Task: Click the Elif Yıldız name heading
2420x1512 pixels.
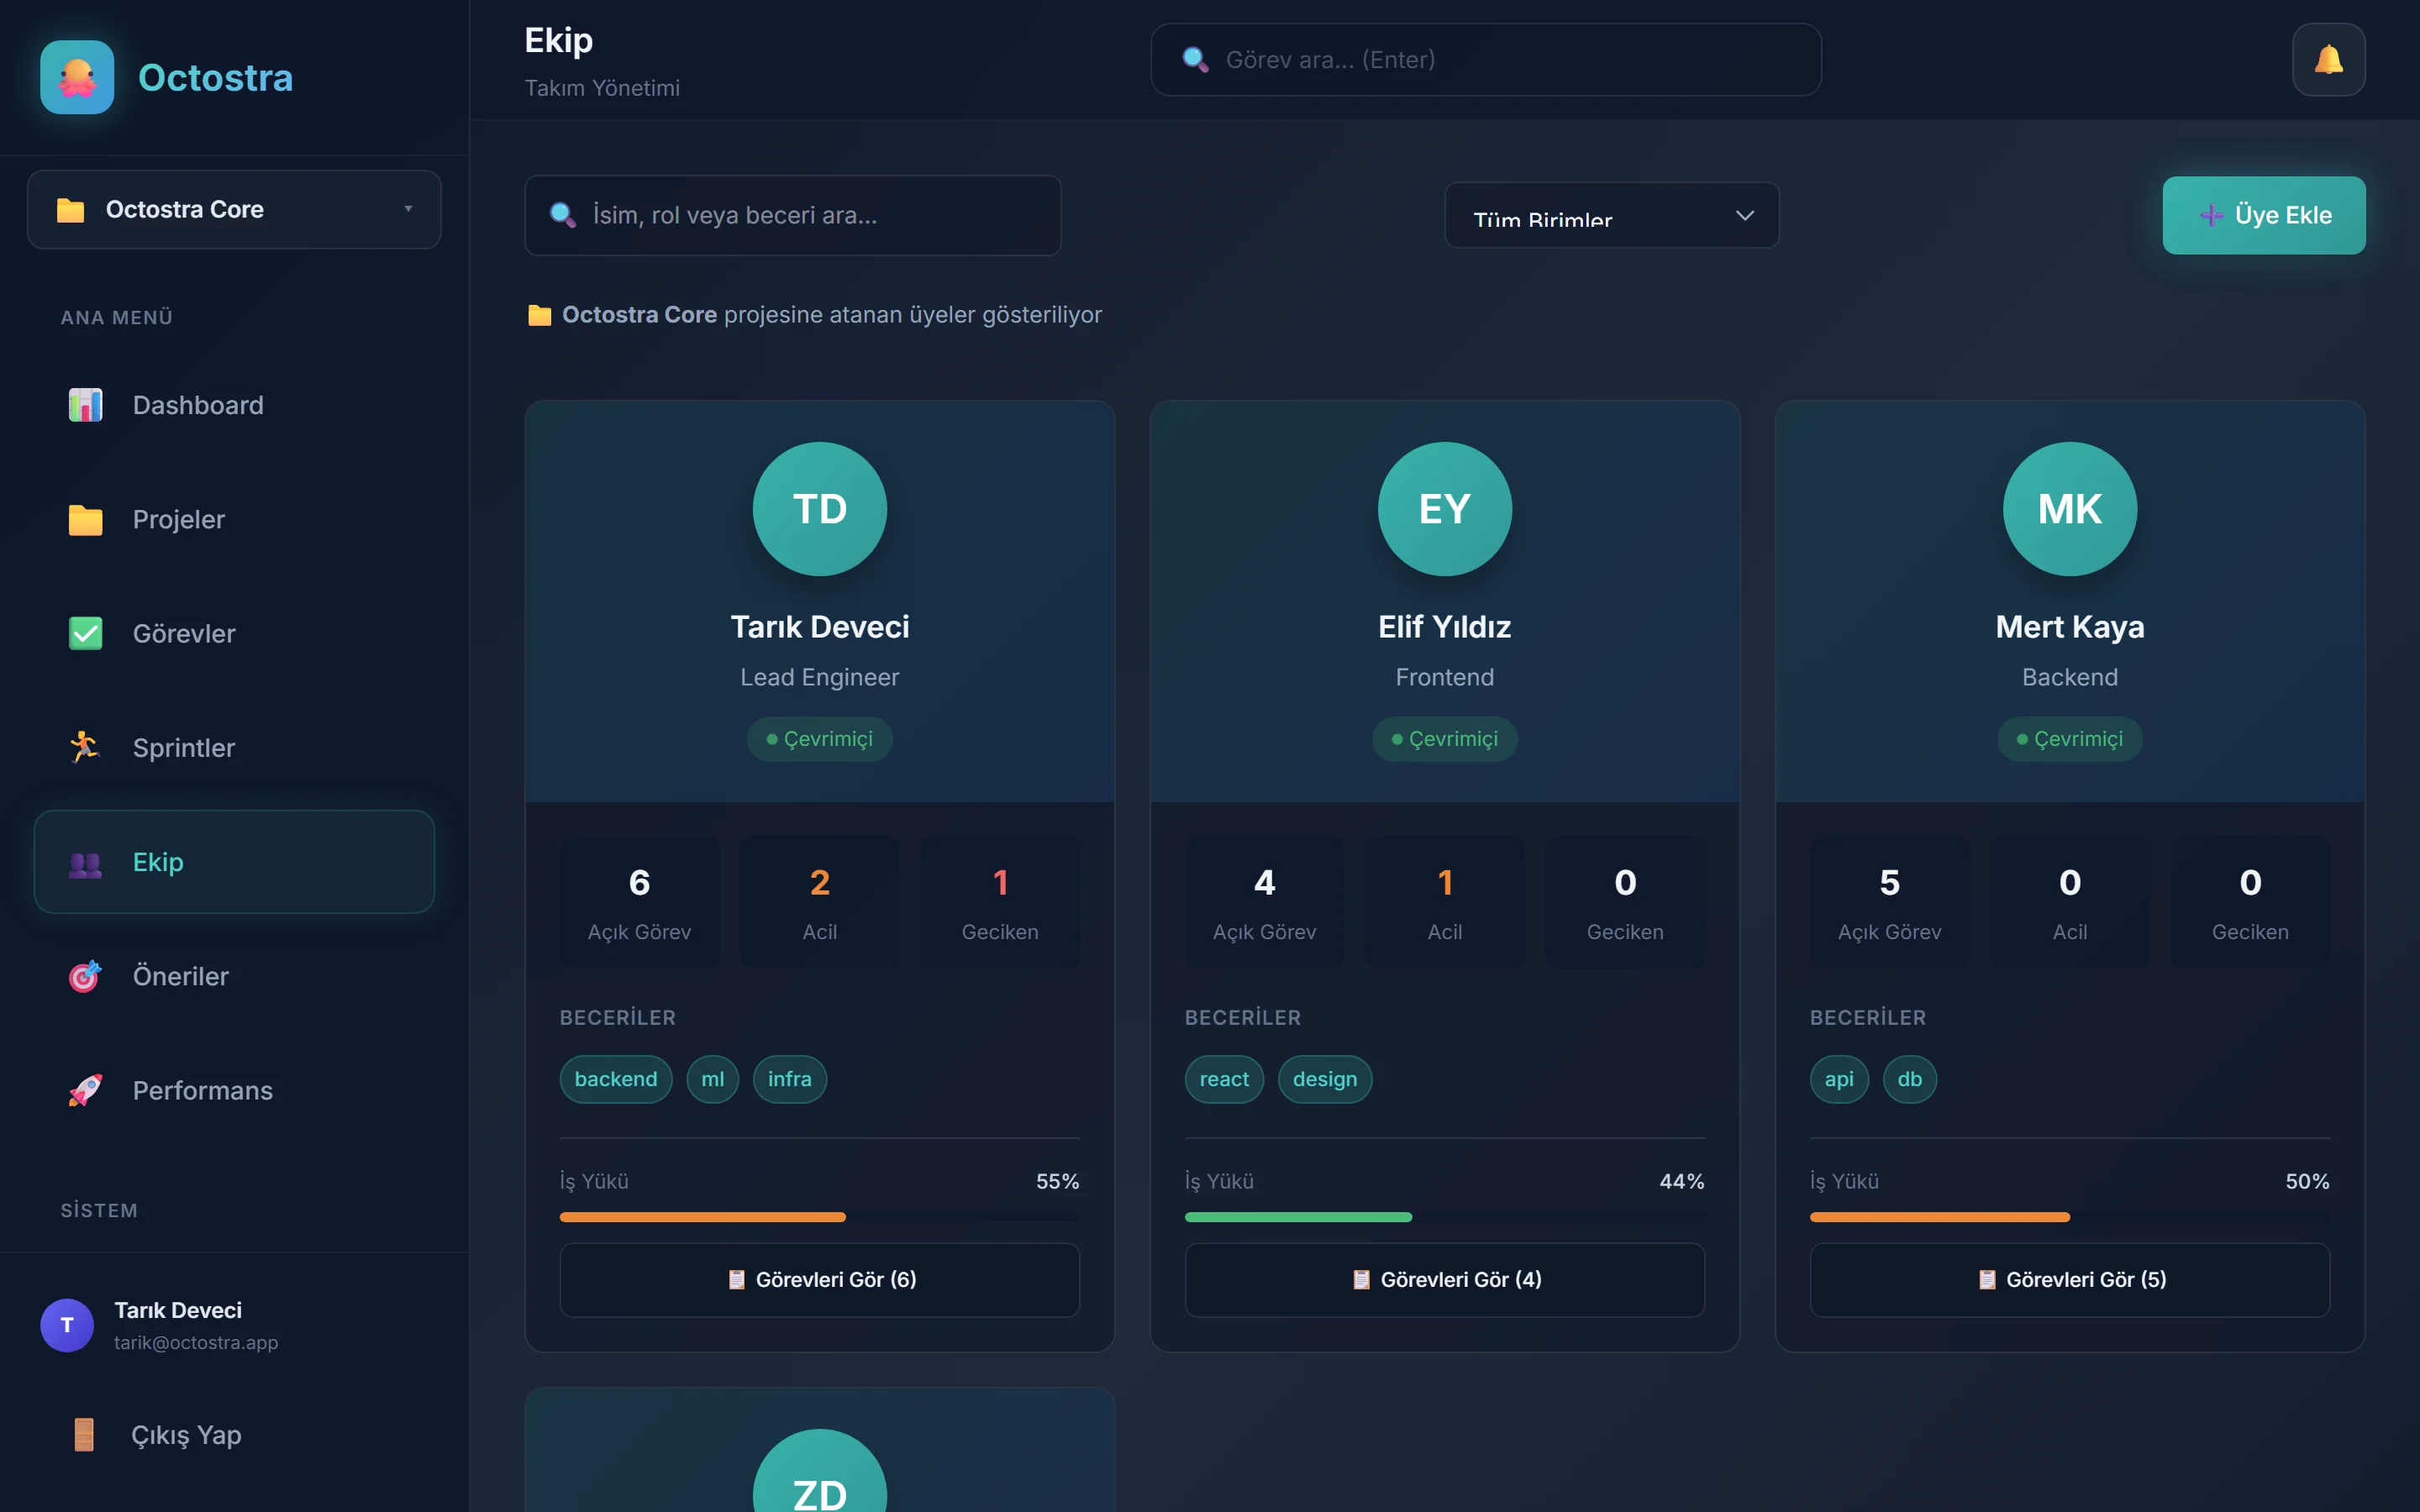Action: click(x=1445, y=627)
